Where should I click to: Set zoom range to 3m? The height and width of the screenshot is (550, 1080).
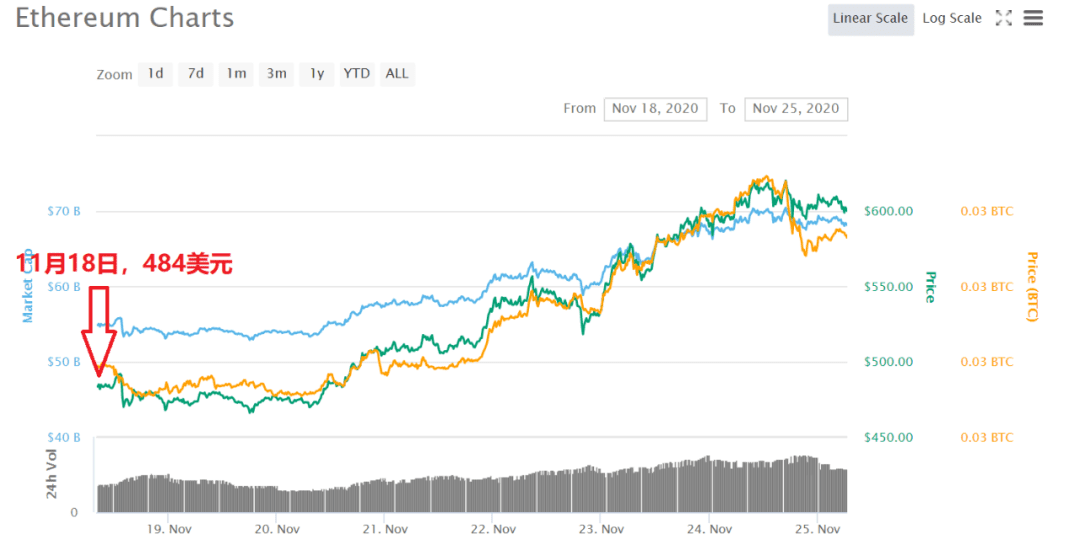click(x=277, y=74)
